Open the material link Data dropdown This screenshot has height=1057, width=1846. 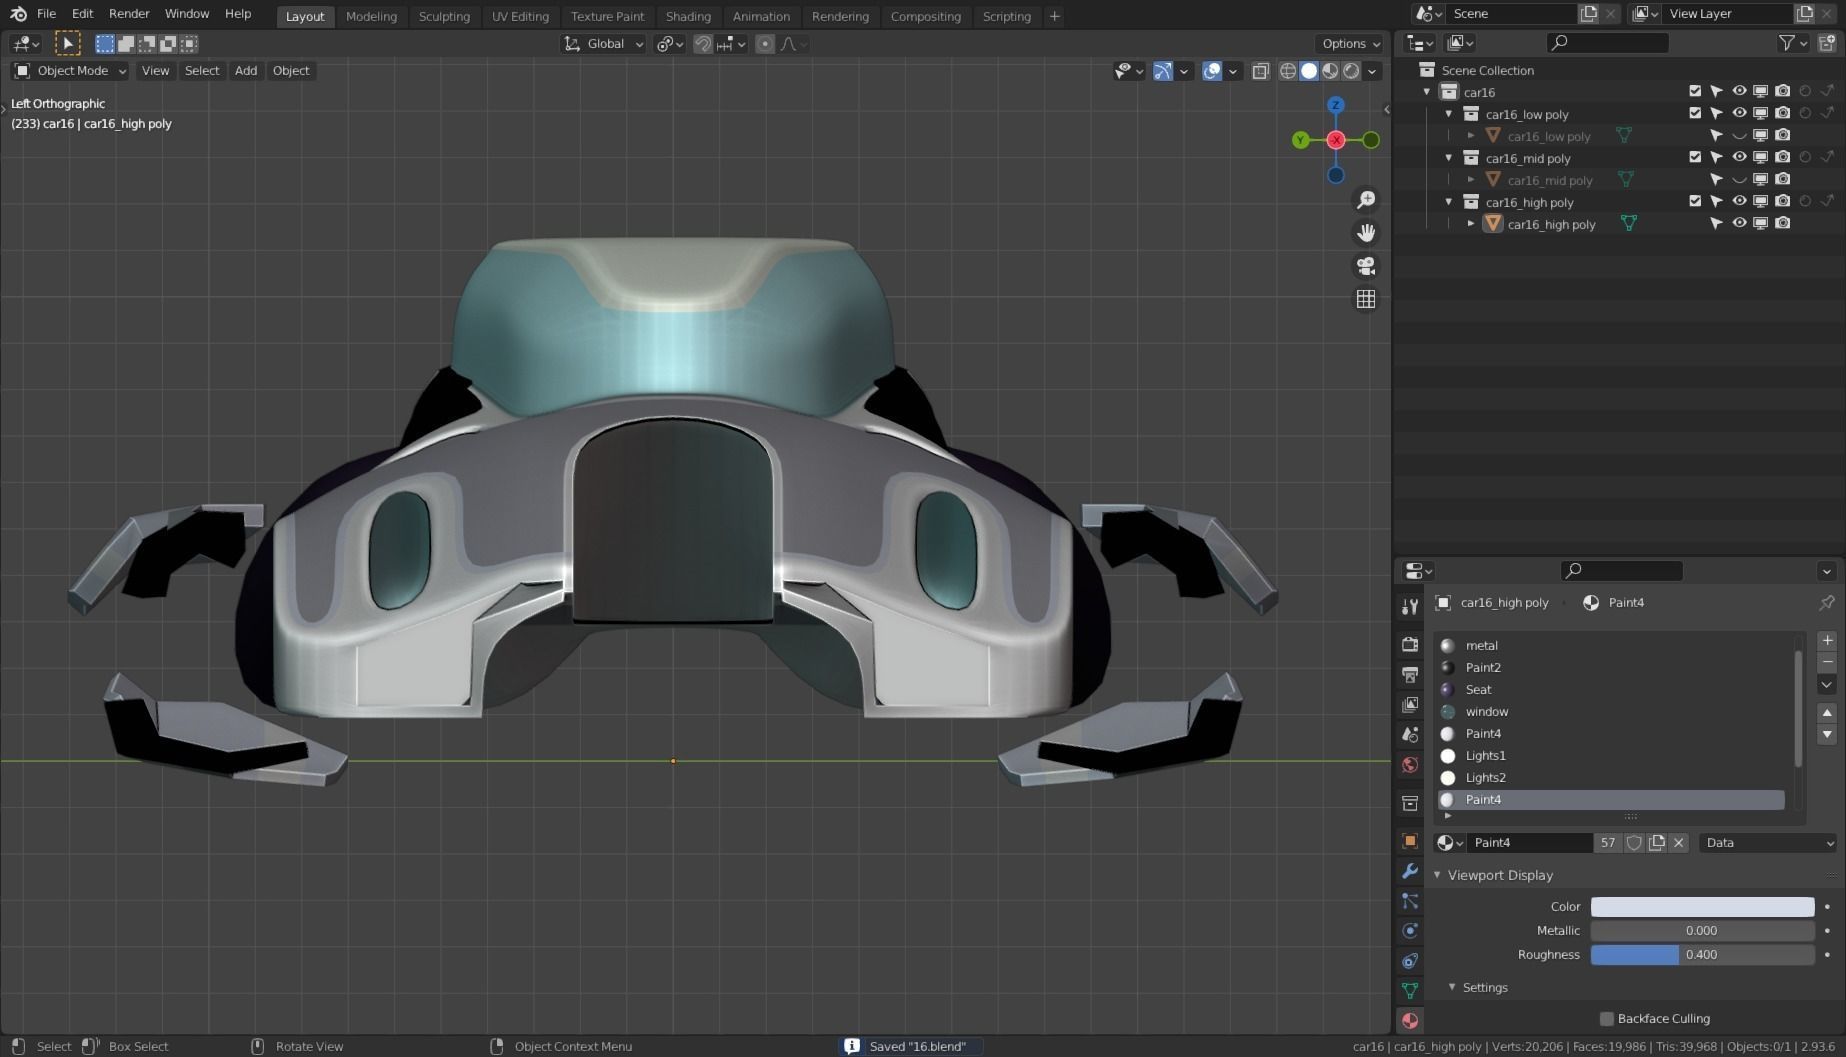(1768, 843)
